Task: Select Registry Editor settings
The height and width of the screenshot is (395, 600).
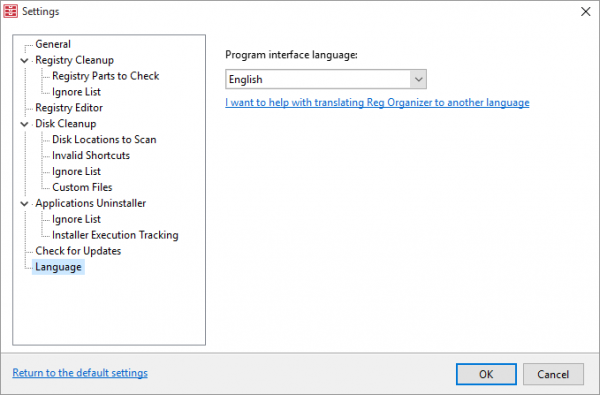Action: pos(69,108)
